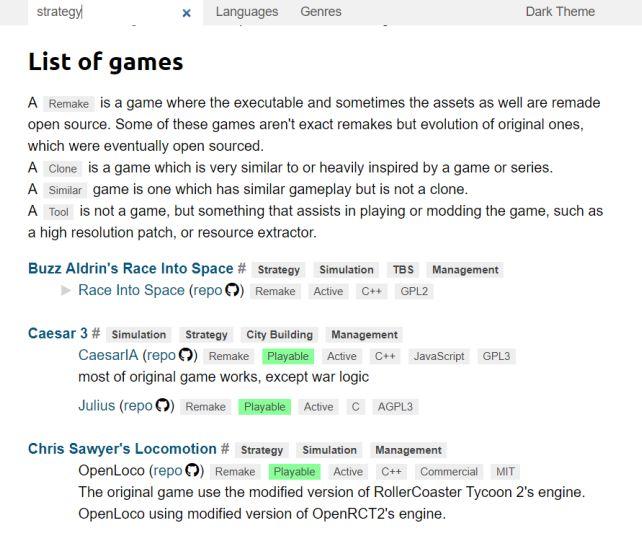Open the Julius GitHub repo icon

coord(163,405)
